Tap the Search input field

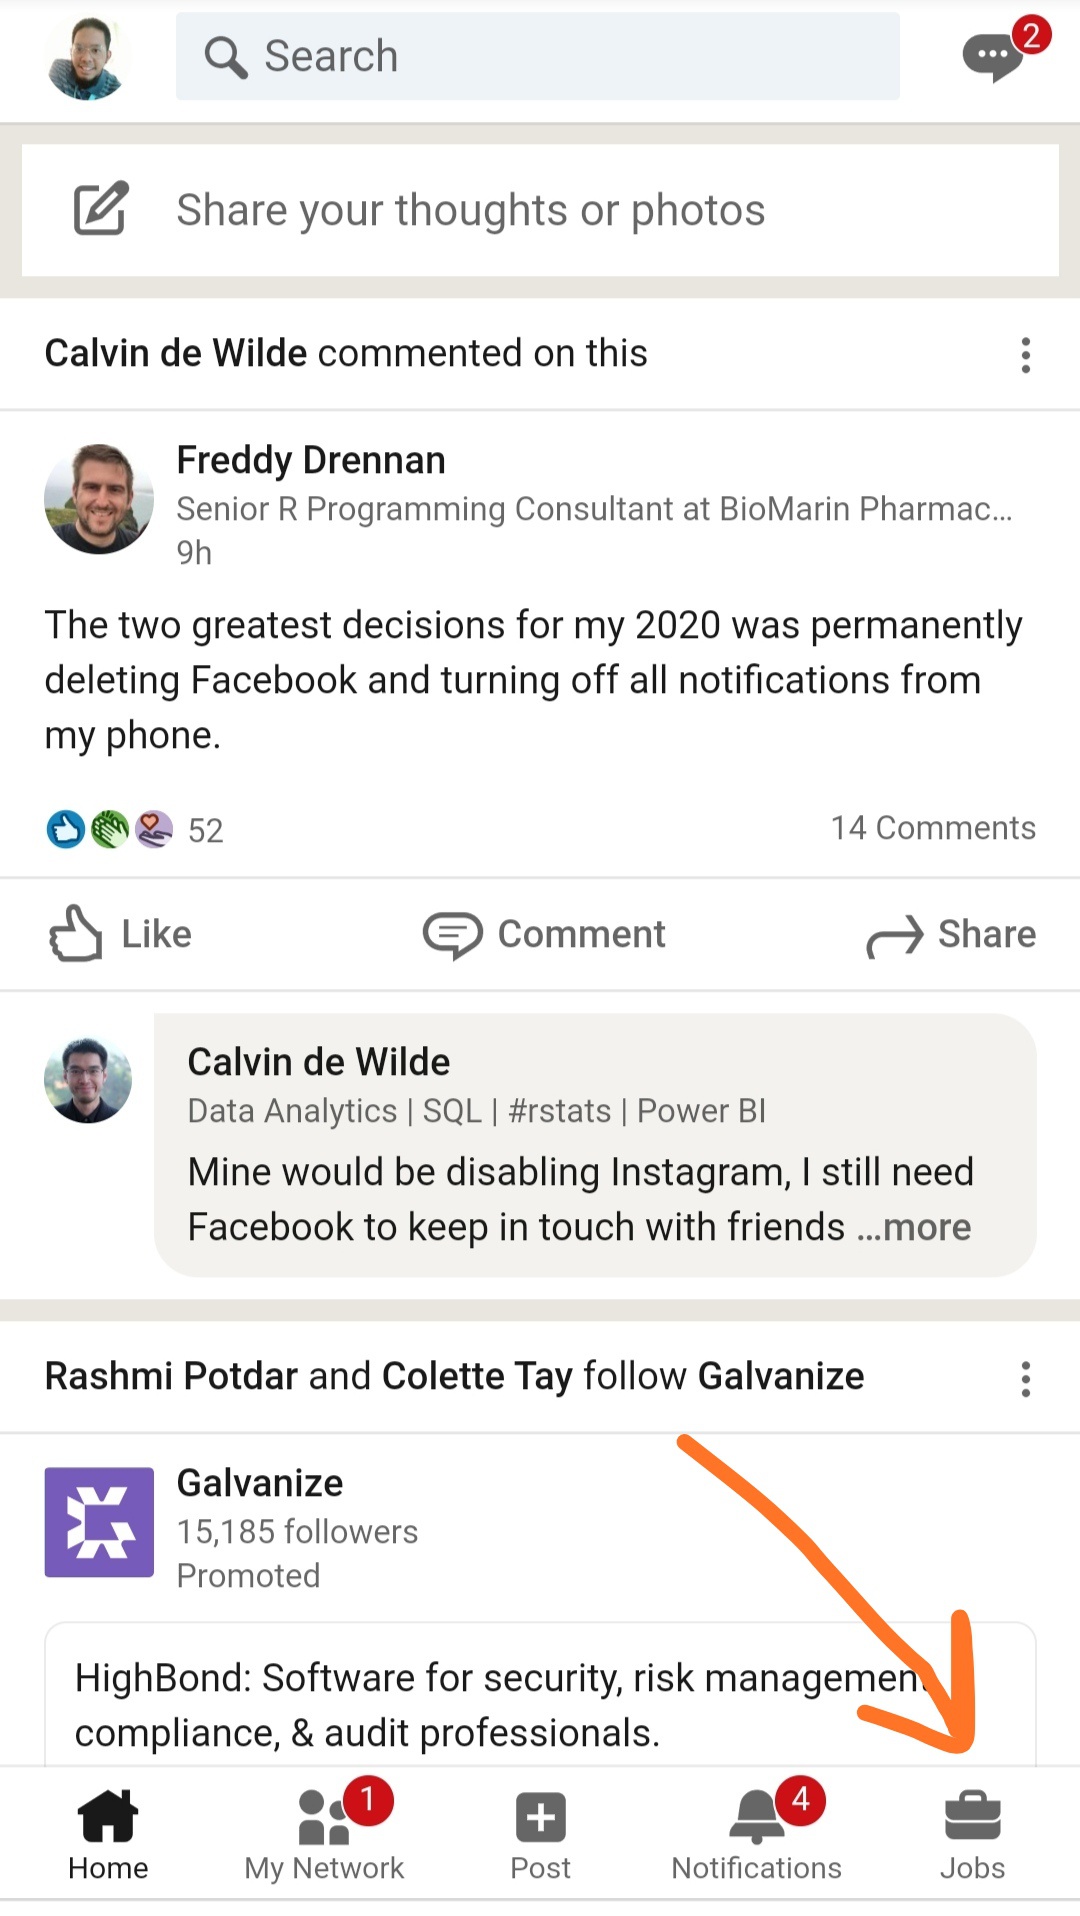click(x=538, y=57)
